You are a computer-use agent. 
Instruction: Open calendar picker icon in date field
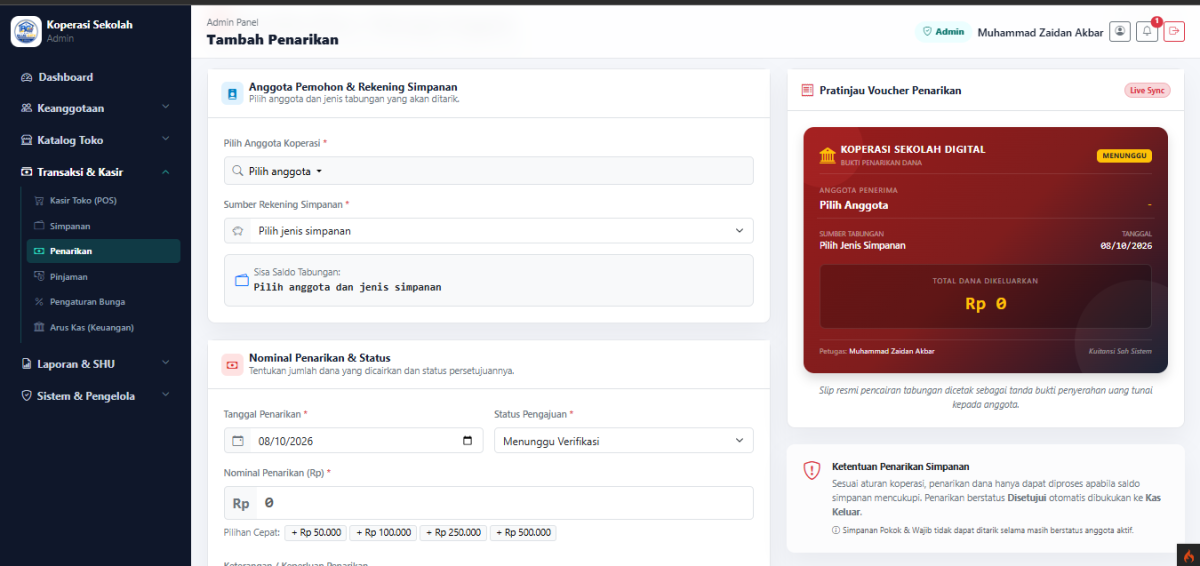point(467,440)
